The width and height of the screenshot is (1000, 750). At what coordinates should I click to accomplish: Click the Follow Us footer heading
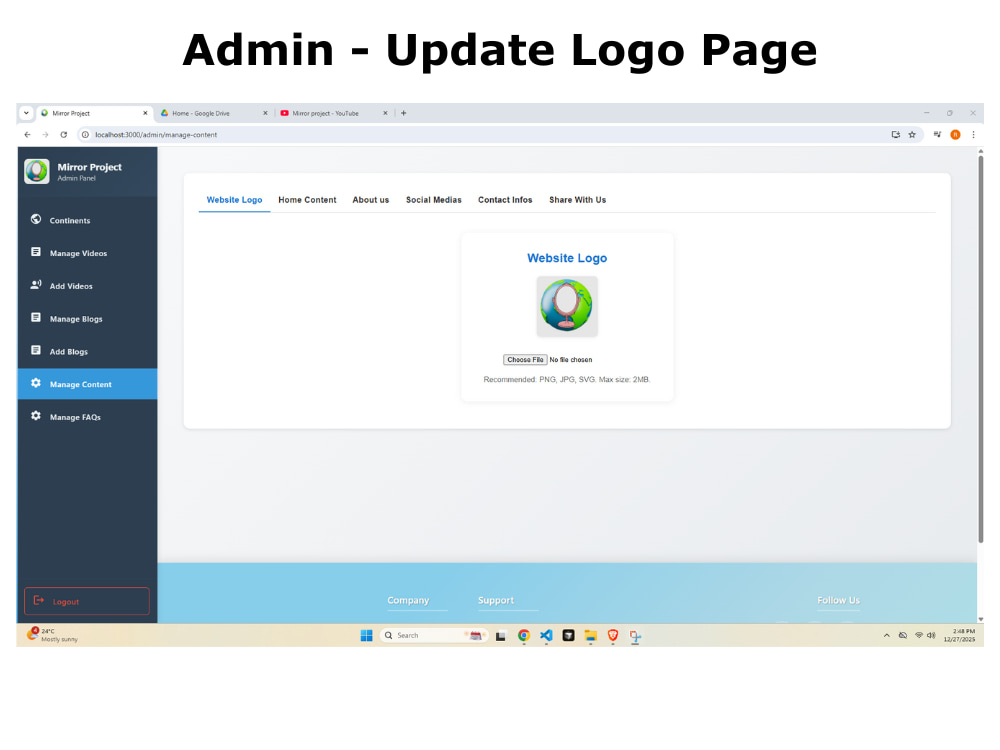click(x=838, y=600)
